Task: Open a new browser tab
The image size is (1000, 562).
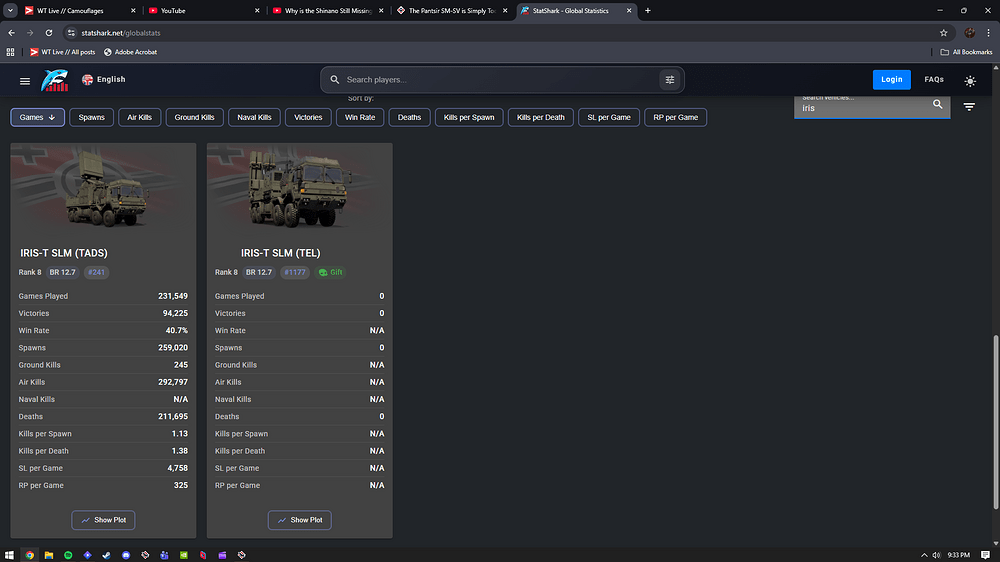Action: tap(648, 11)
